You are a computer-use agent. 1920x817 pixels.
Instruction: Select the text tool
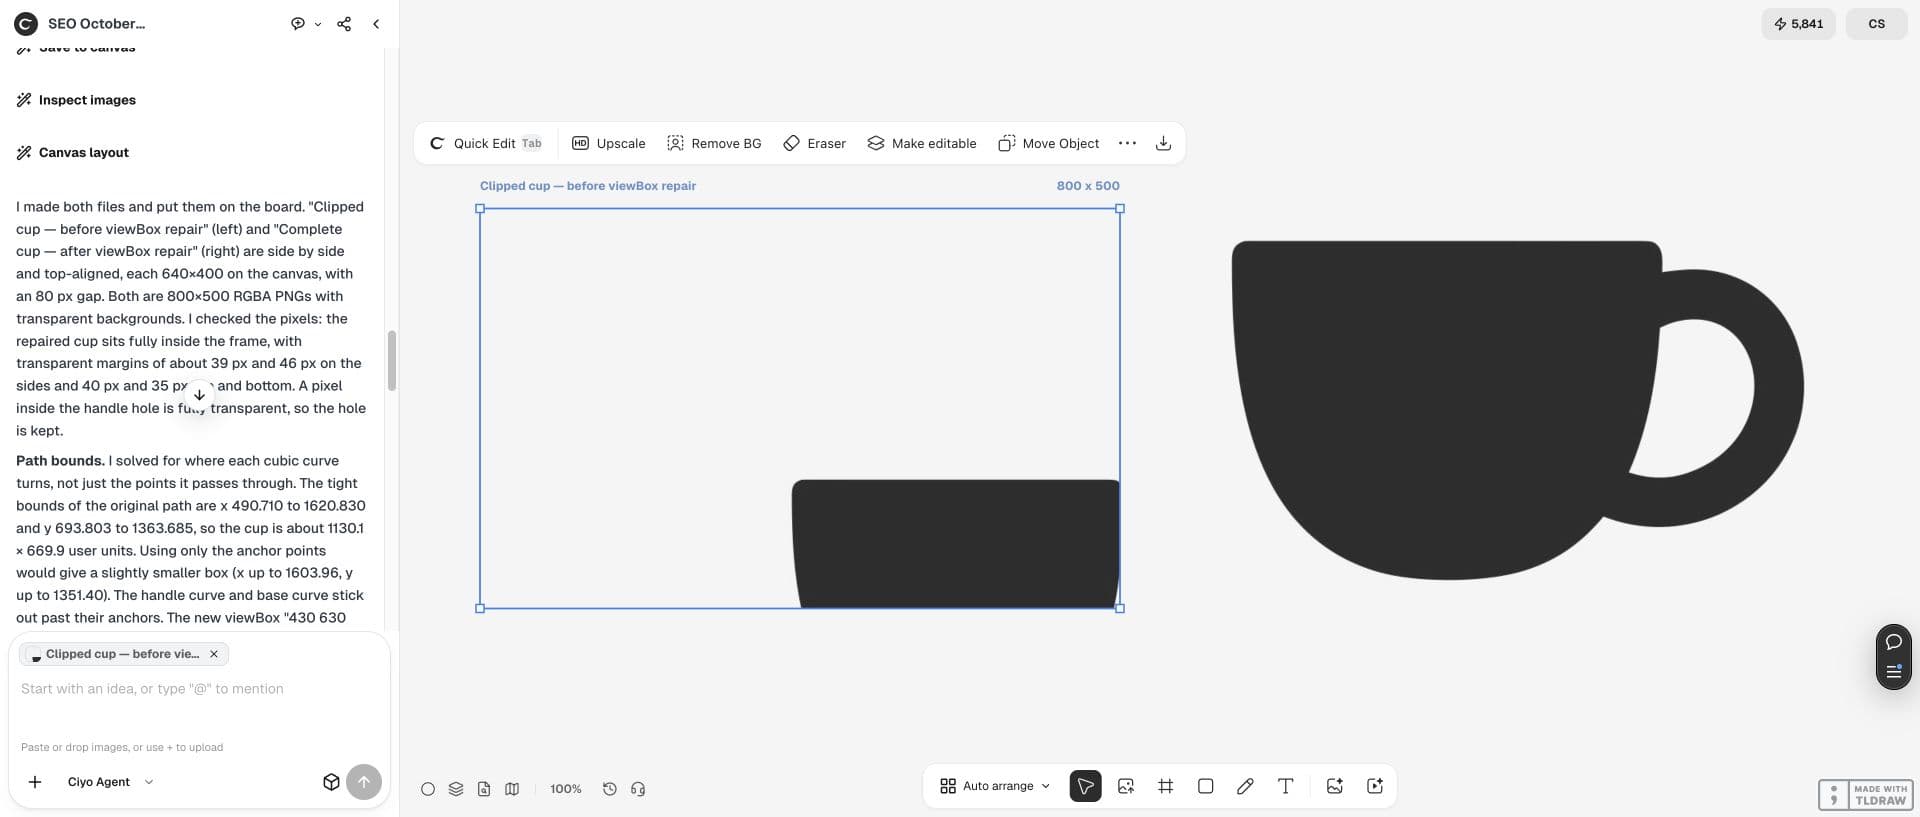coord(1285,786)
